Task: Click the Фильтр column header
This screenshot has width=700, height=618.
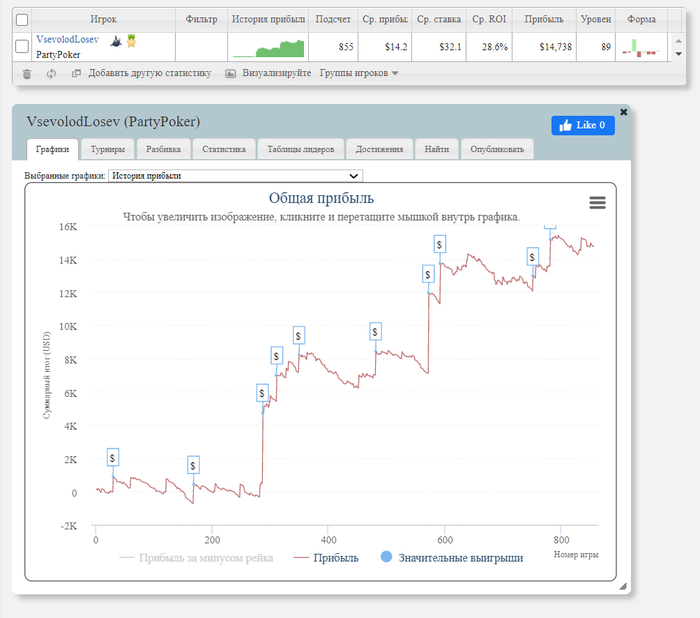Action: pyautogui.click(x=201, y=19)
